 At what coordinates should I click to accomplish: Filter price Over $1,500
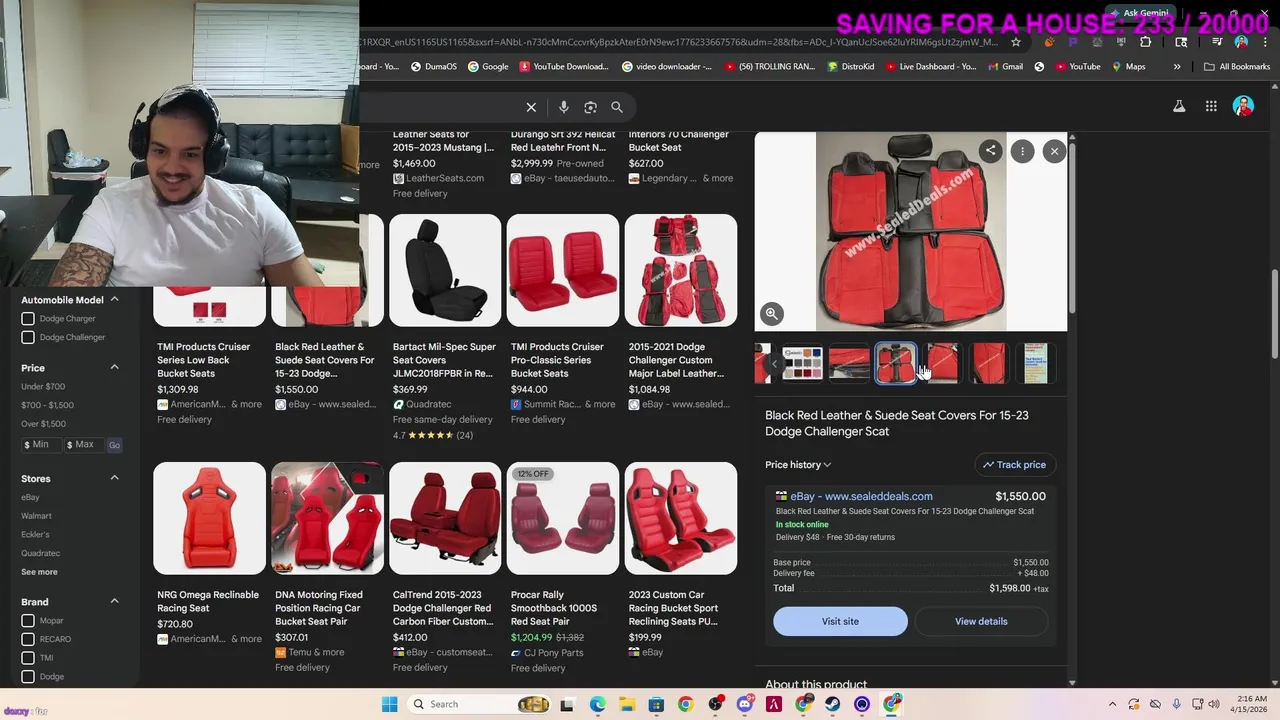point(43,424)
